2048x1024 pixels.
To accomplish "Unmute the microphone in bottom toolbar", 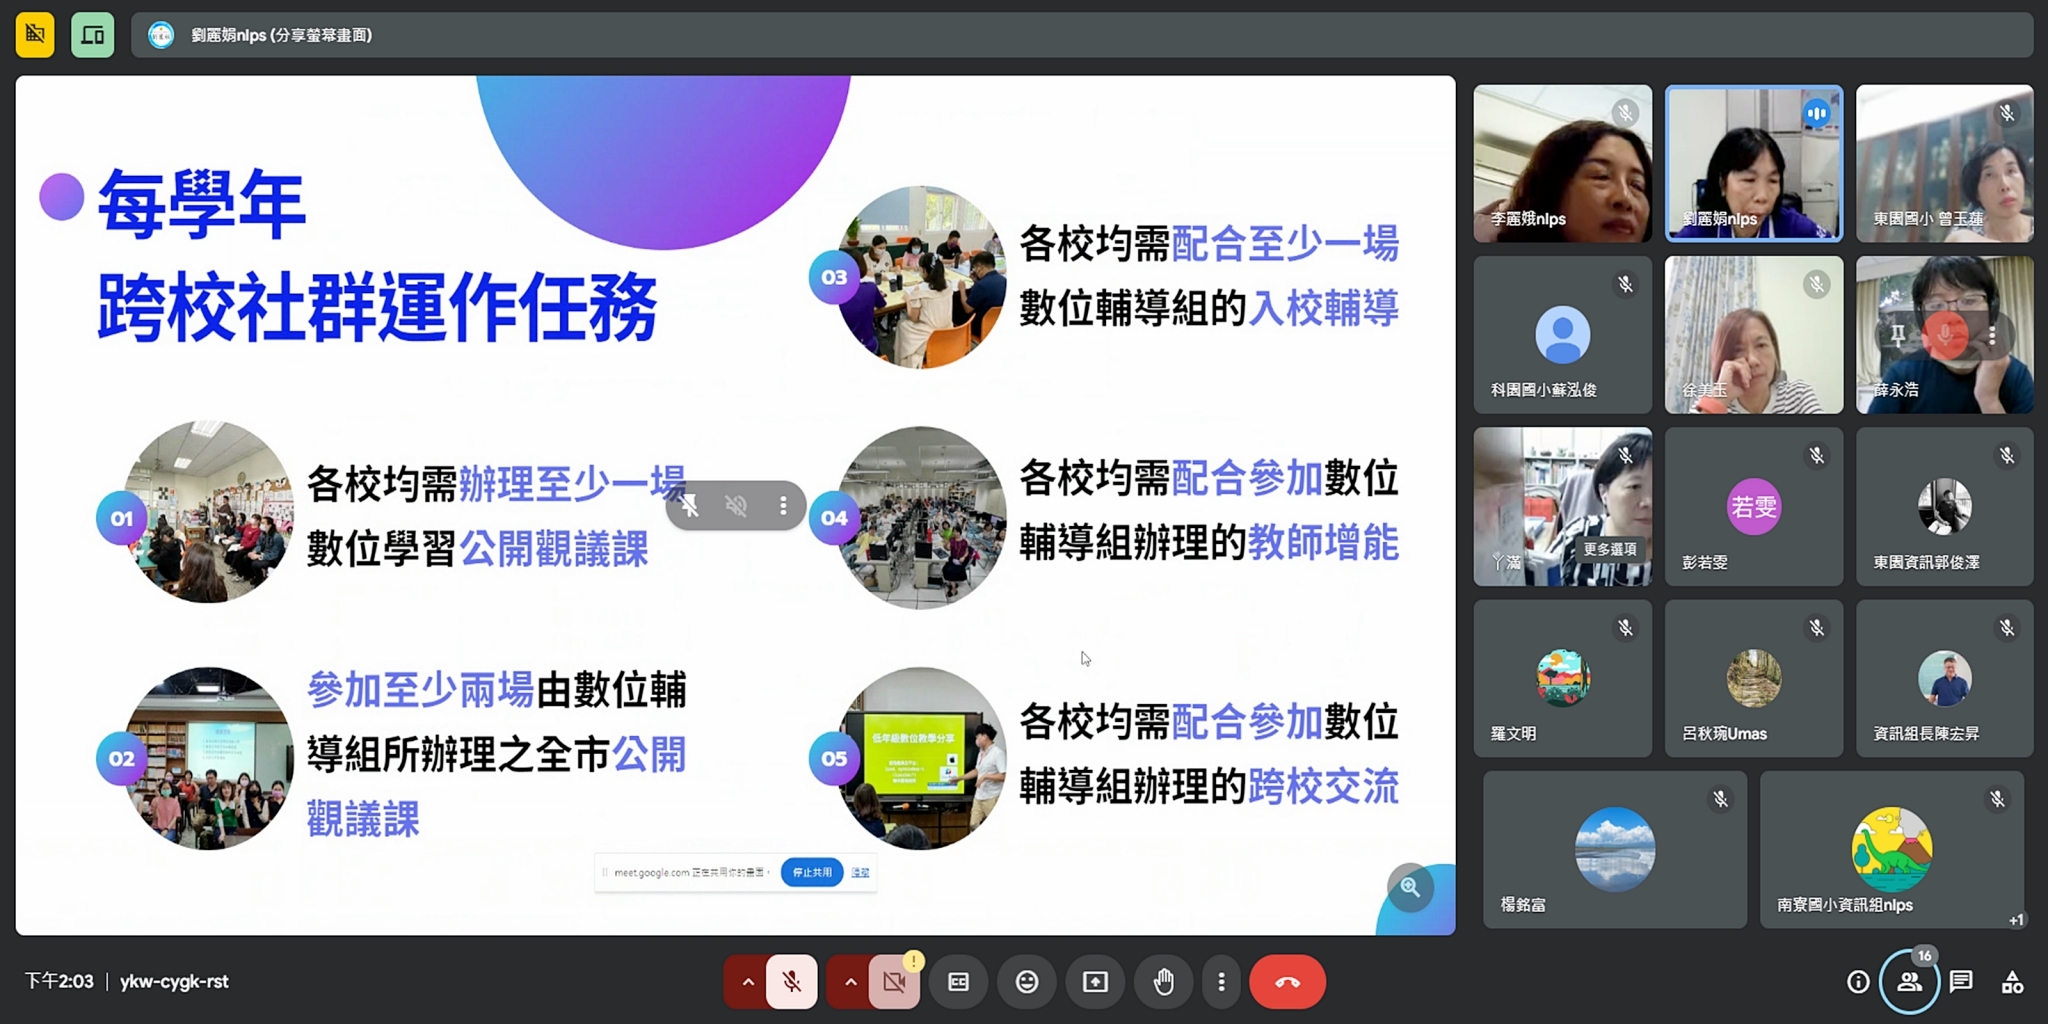I will tap(791, 982).
